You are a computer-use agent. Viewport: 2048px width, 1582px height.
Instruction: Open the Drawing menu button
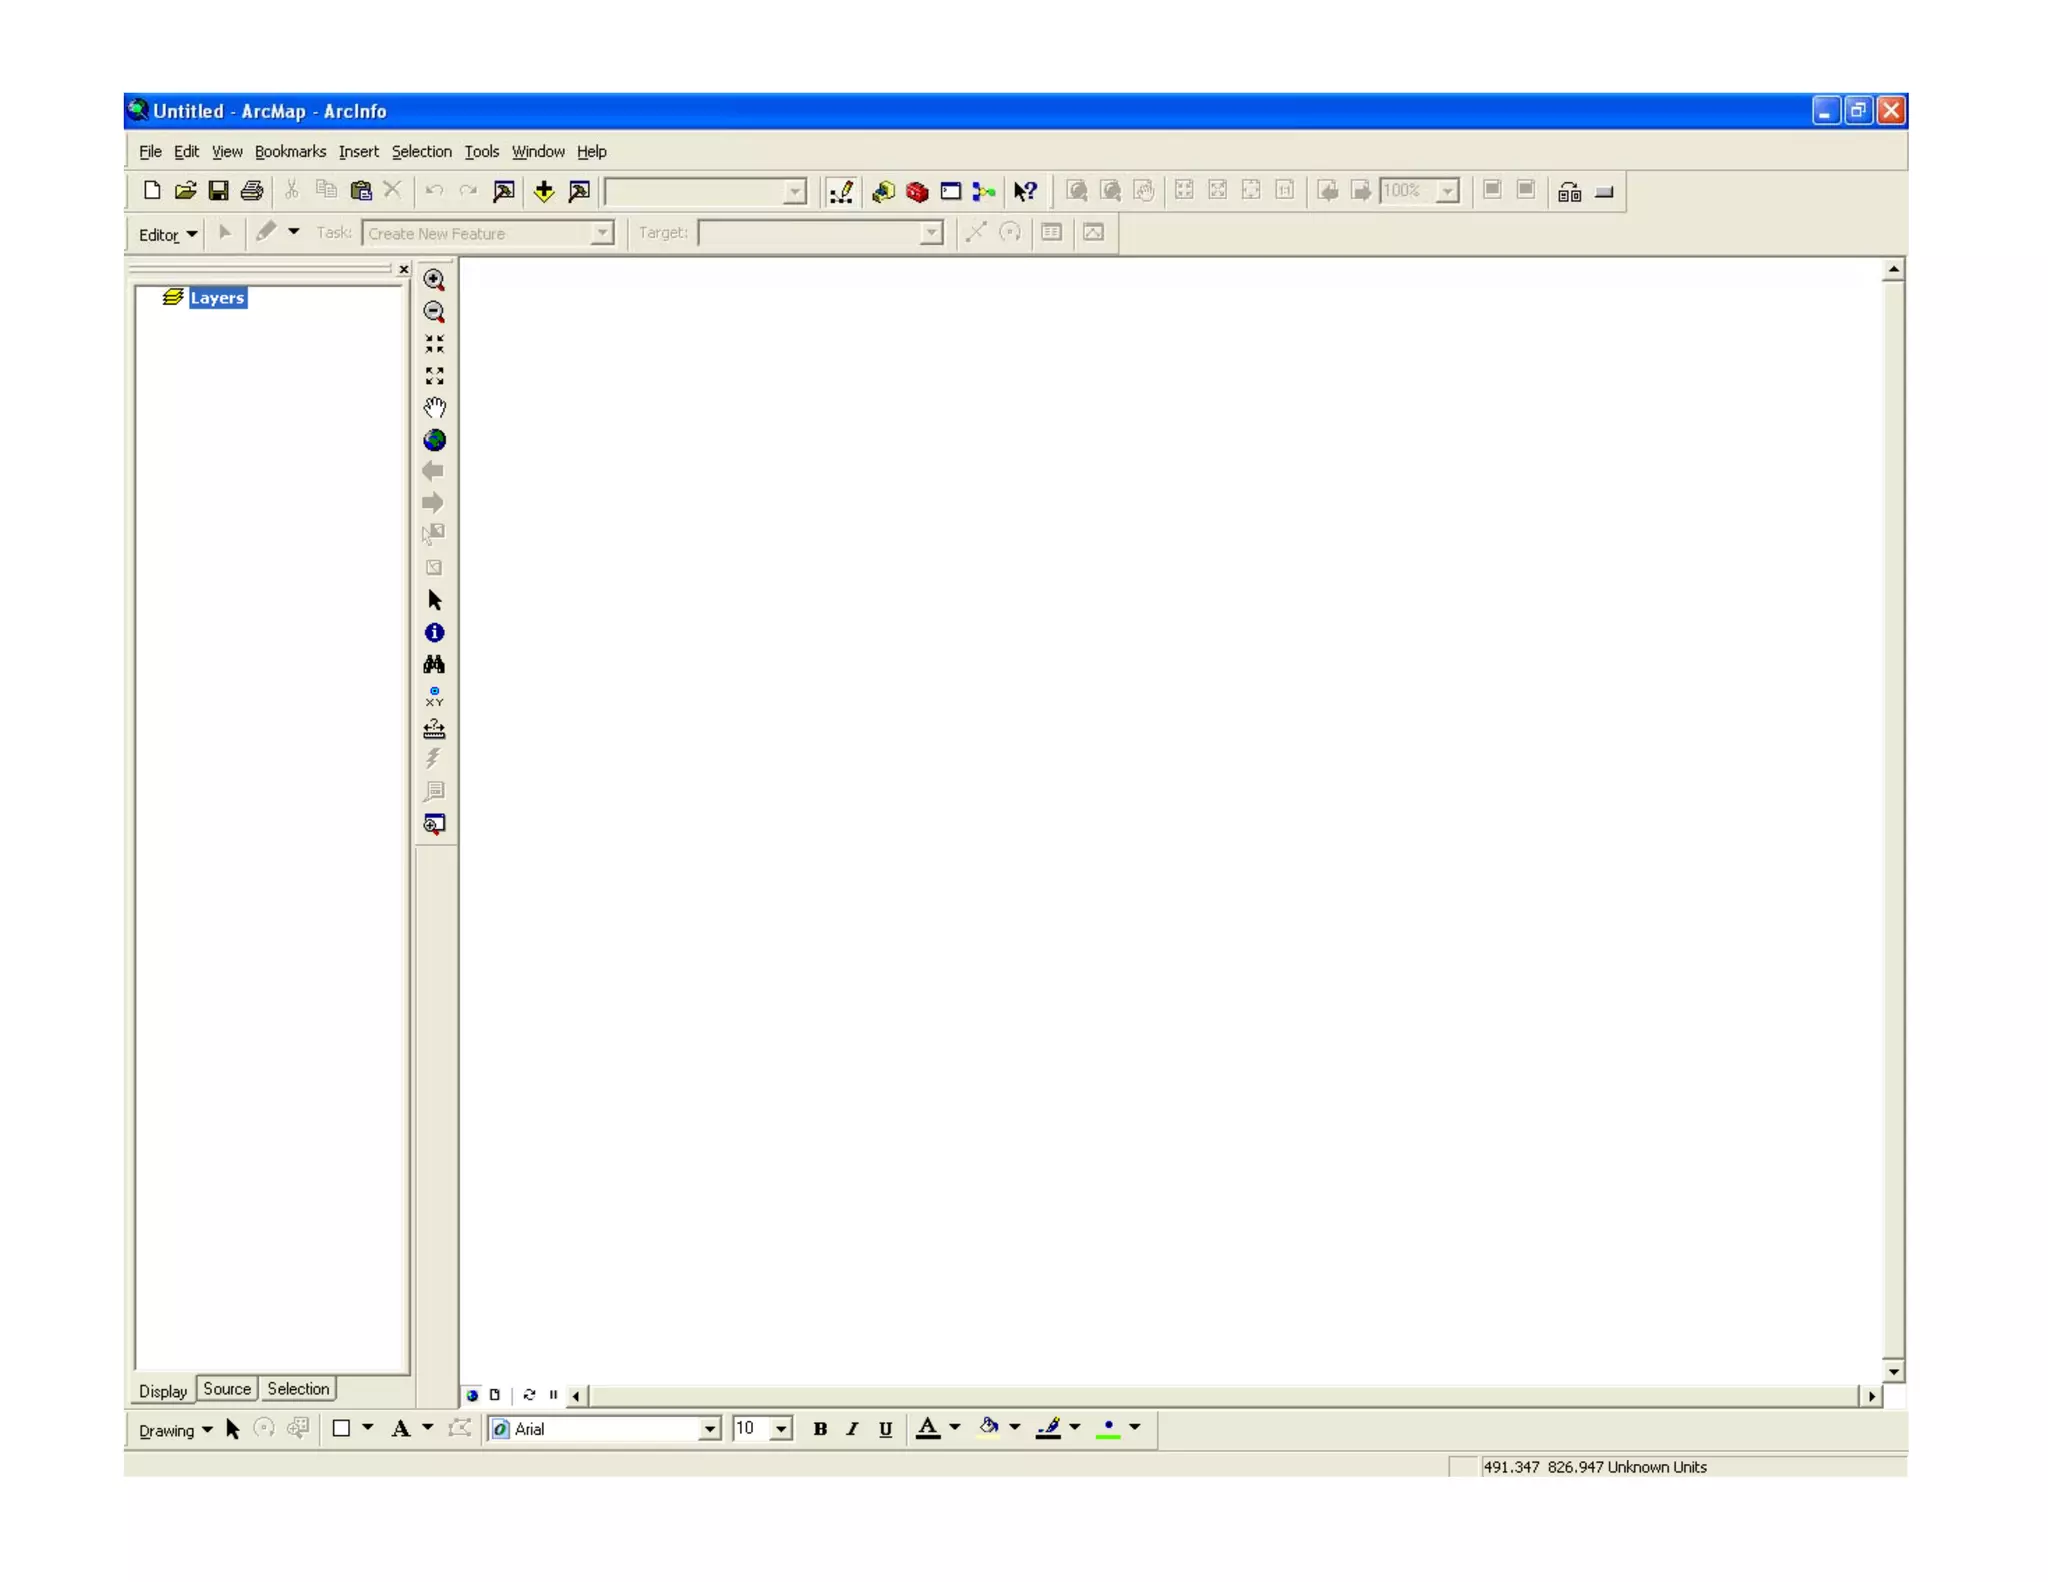point(175,1430)
